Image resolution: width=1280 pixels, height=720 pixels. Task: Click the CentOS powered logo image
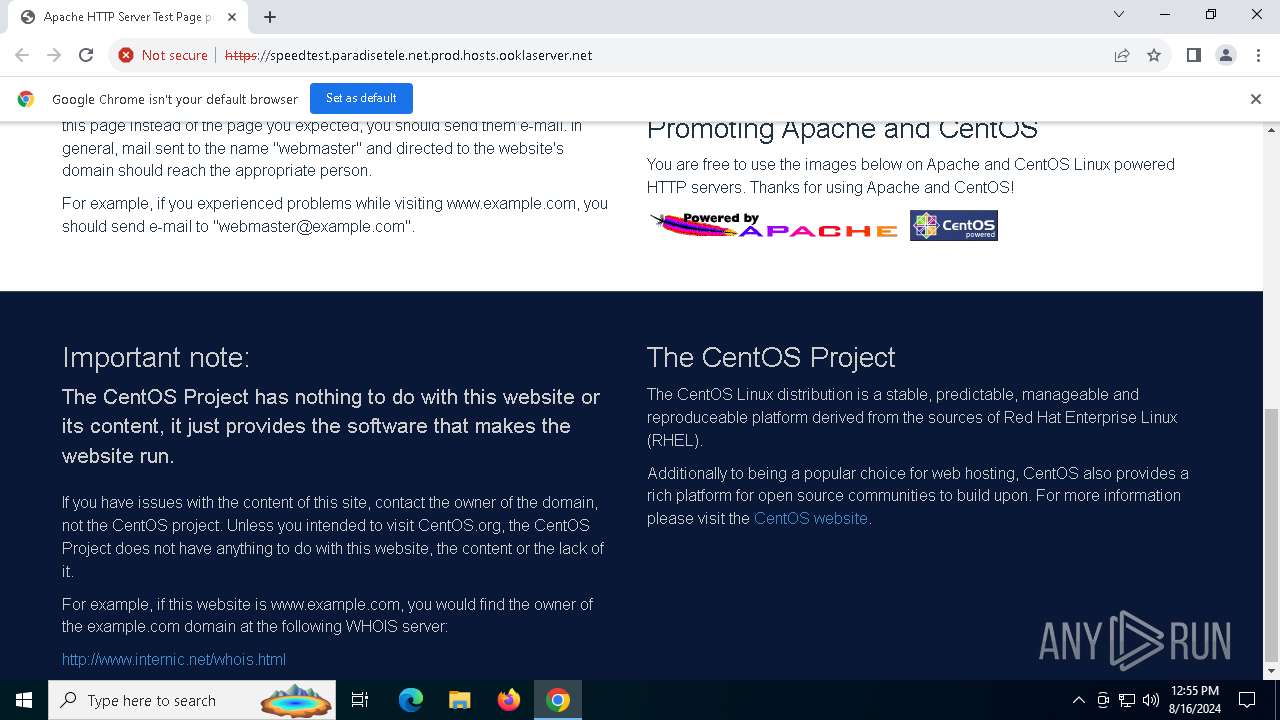(x=953, y=225)
